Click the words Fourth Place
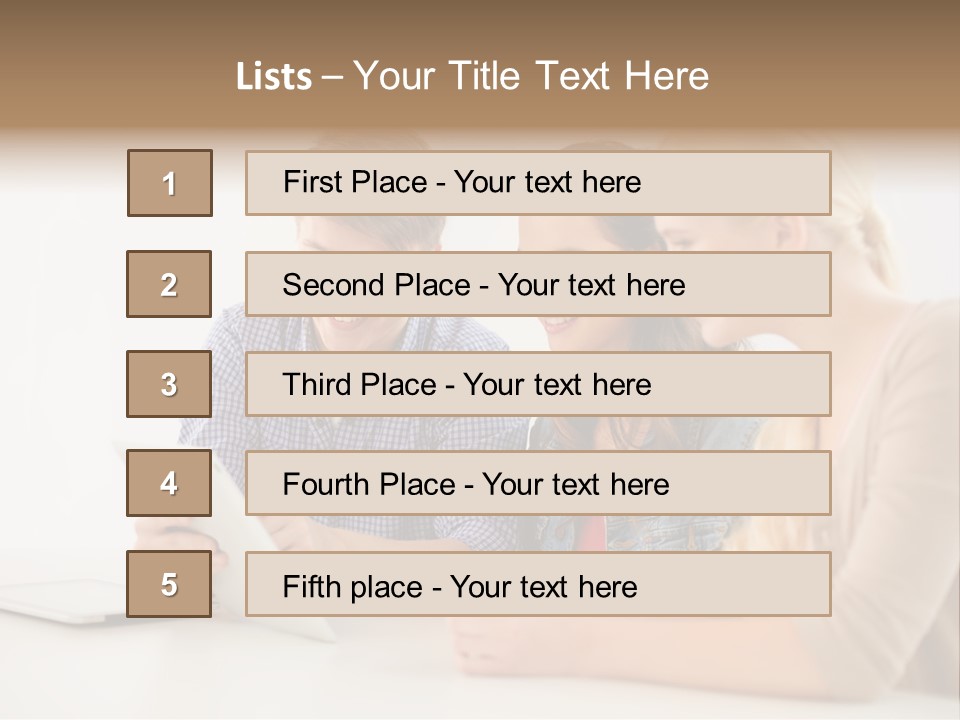960x720 pixels. click(369, 484)
